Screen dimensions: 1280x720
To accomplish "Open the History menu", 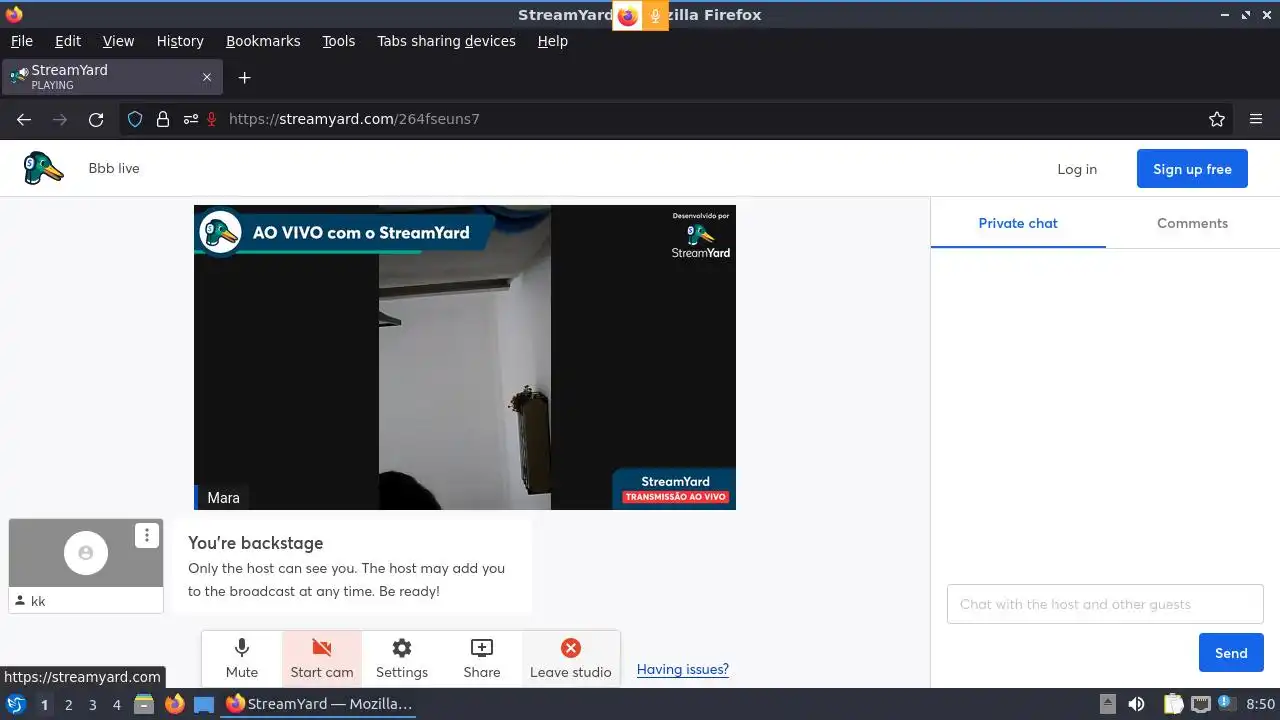I will click(x=180, y=41).
